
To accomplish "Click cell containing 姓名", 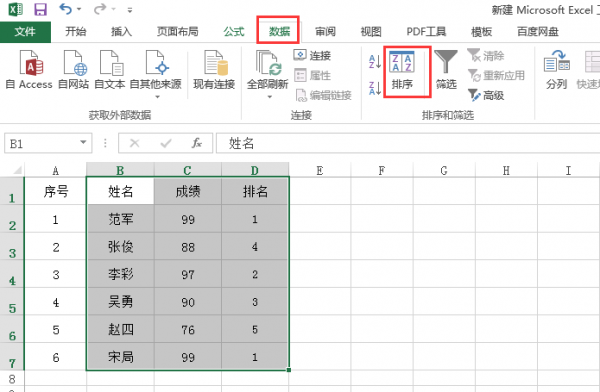I will click(x=121, y=191).
